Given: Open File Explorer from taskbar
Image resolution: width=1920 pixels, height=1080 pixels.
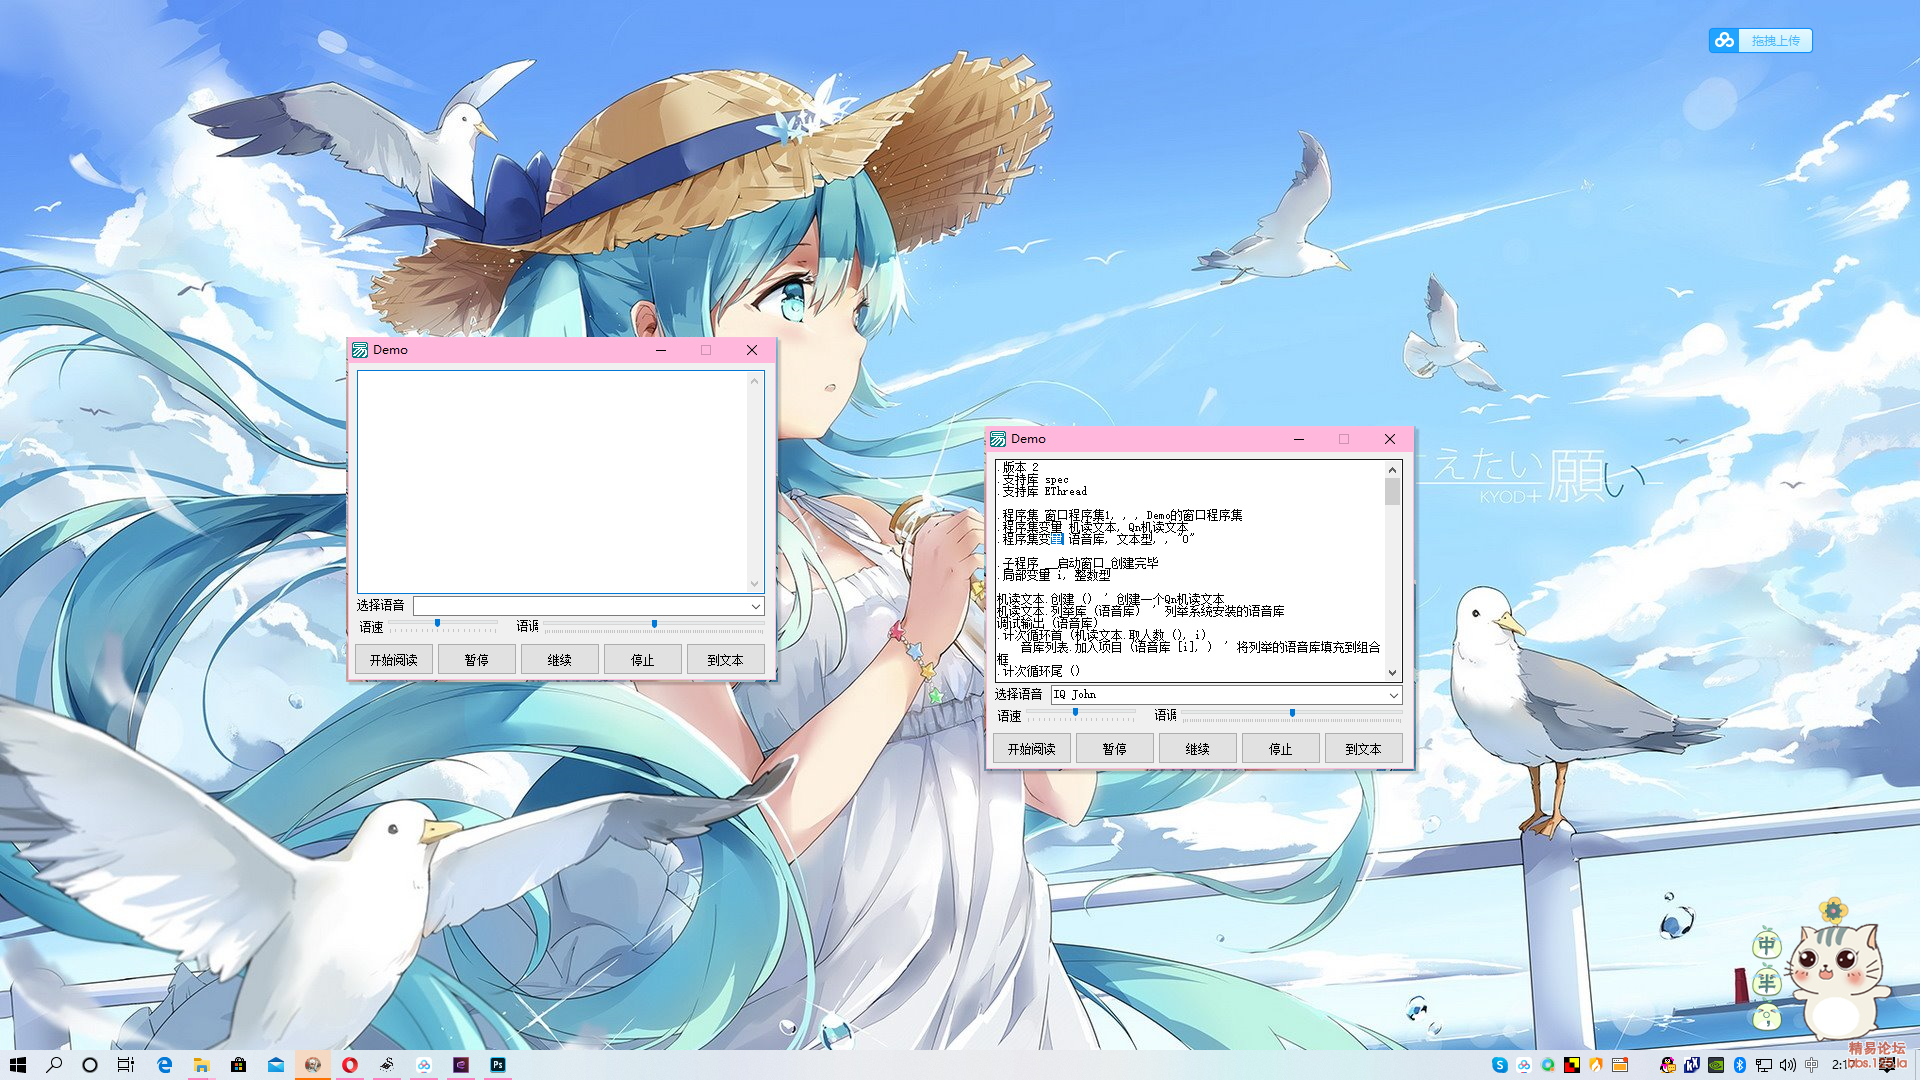Looking at the screenshot, I should (x=201, y=1065).
